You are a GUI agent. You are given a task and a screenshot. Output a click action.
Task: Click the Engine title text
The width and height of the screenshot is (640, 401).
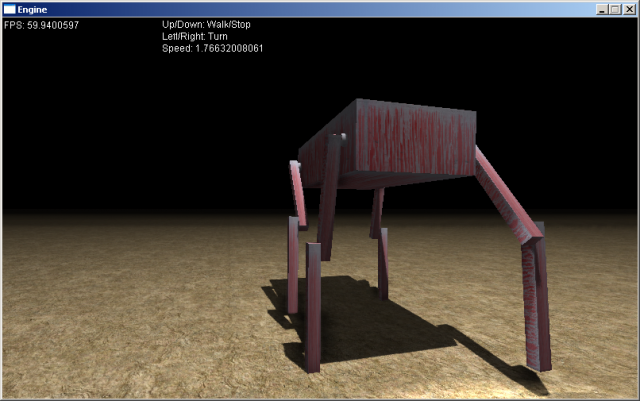(33, 9)
